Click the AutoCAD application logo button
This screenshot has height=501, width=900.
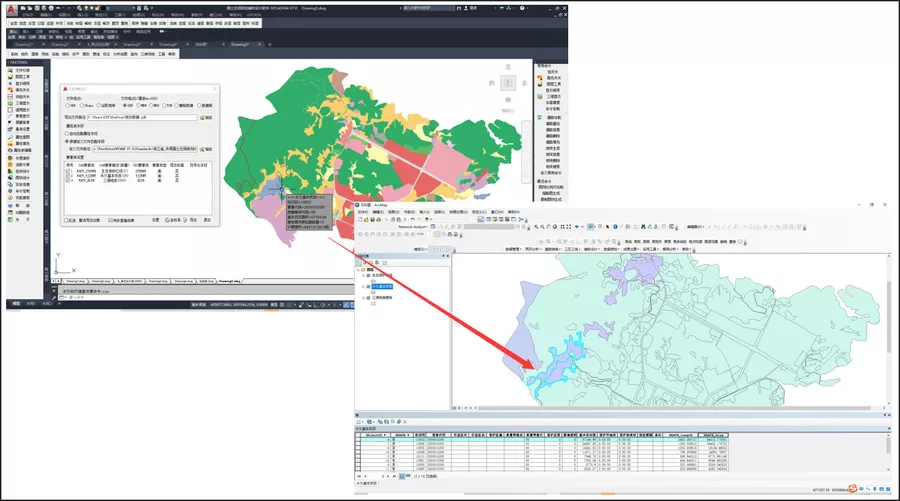coord(12,8)
